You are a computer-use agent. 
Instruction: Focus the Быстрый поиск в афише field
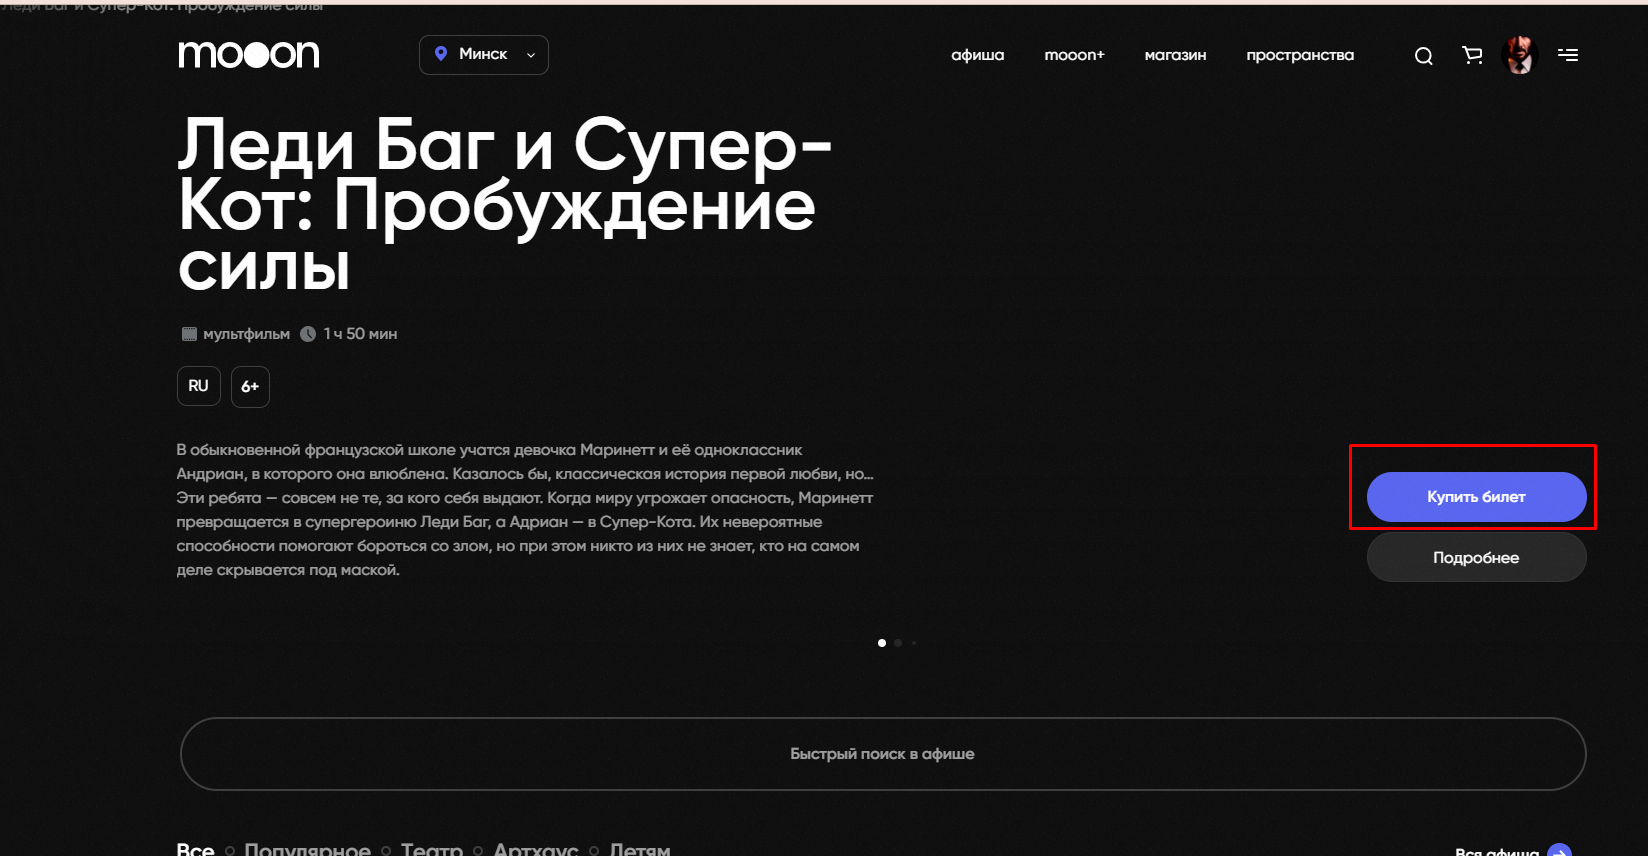(883, 754)
